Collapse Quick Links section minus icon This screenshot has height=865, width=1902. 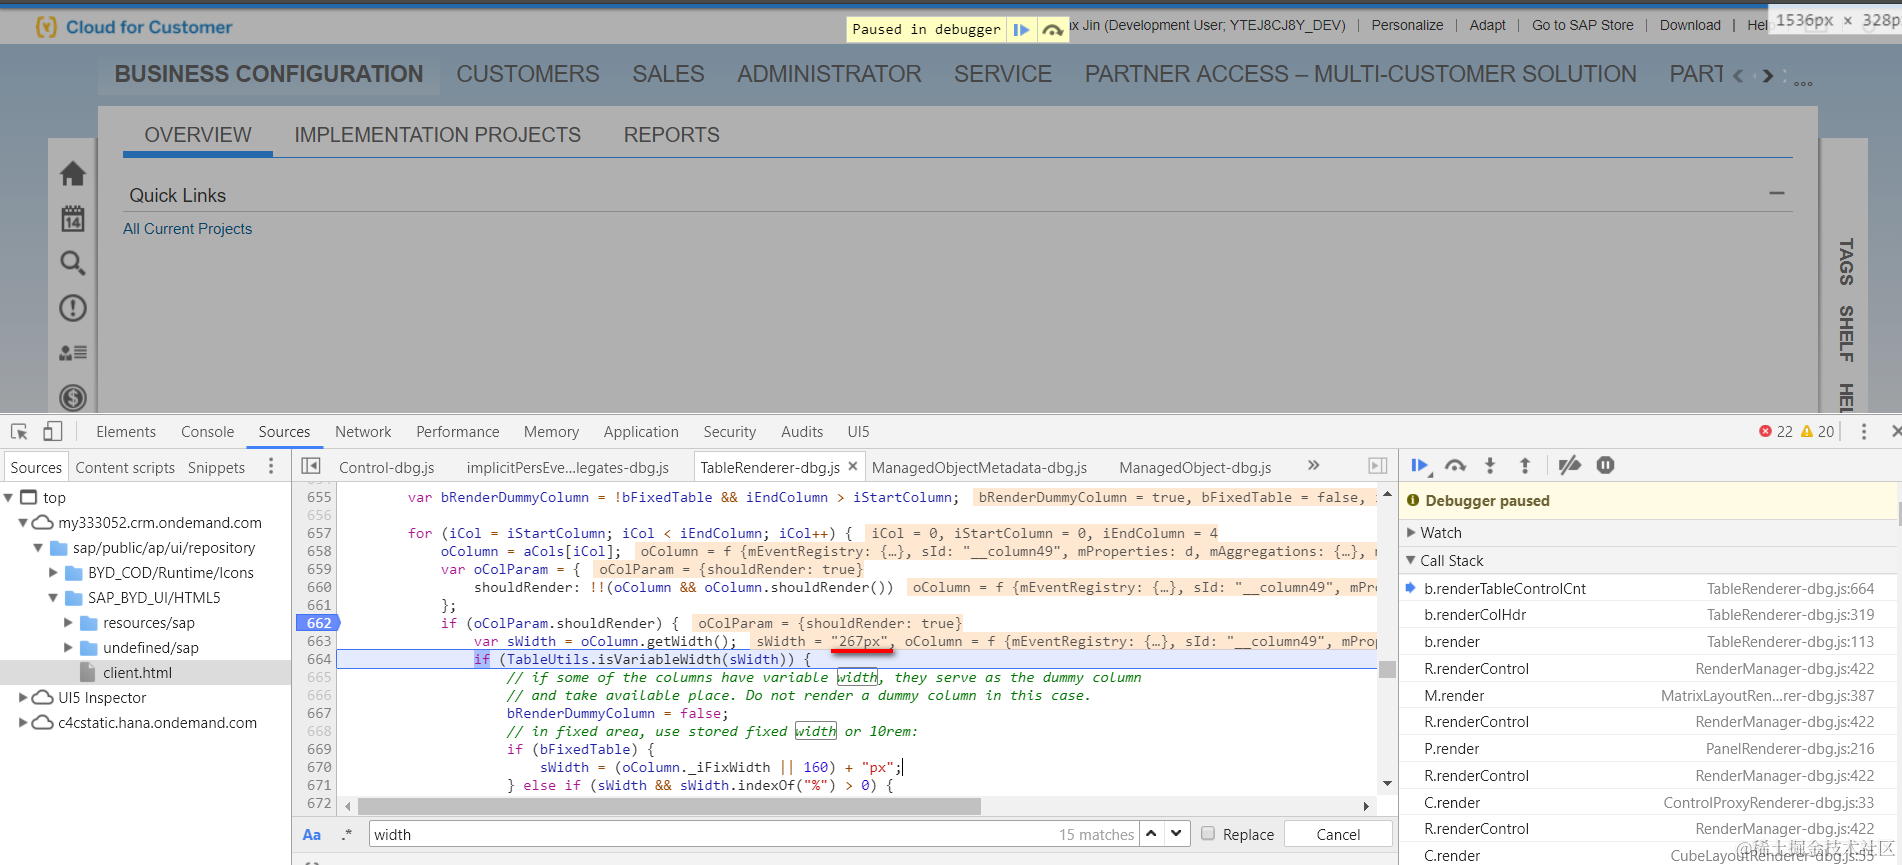(1777, 193)
